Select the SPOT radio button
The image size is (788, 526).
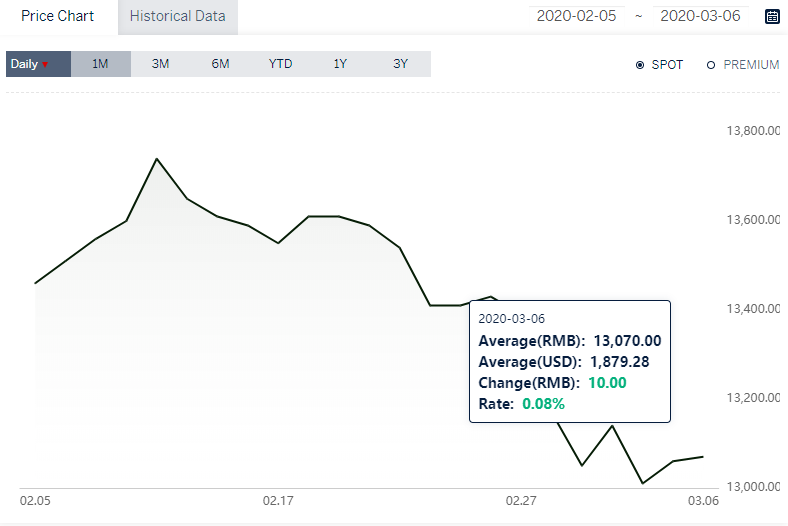tap(640, 65)
